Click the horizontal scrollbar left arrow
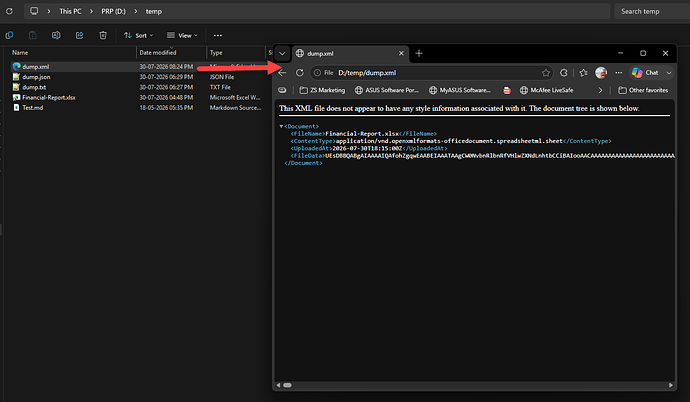This screenshot has height=402, width=690. coord(278,385)
